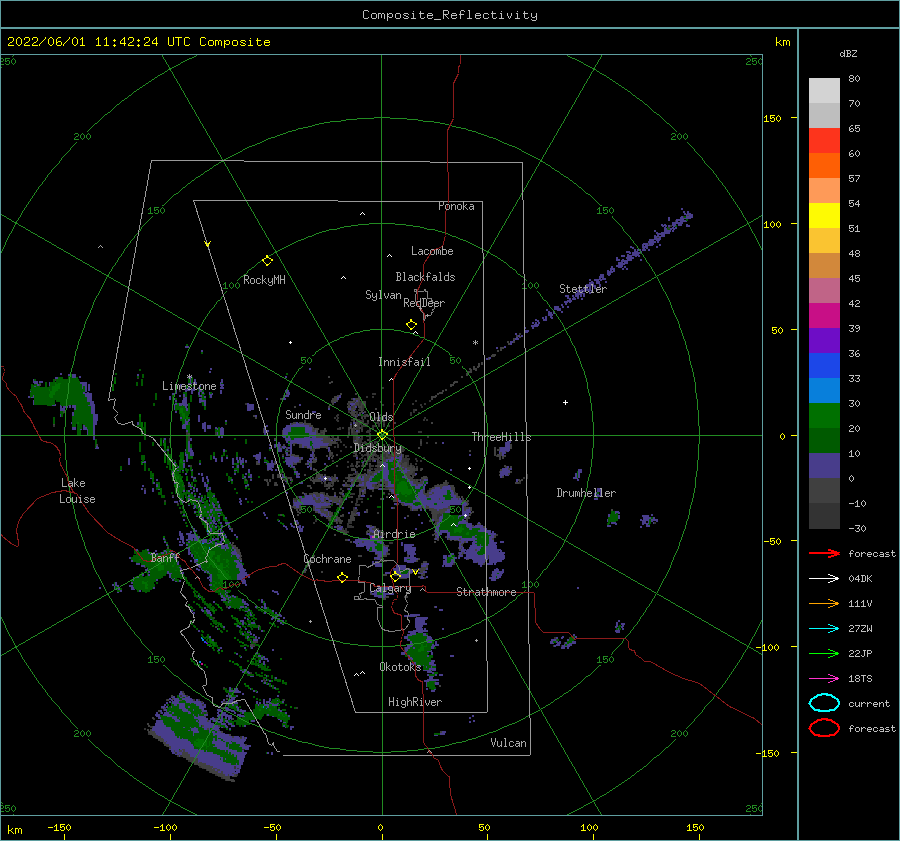
Task: Click the white asterisk marker above Limestone
Action: tap(189, 378)
